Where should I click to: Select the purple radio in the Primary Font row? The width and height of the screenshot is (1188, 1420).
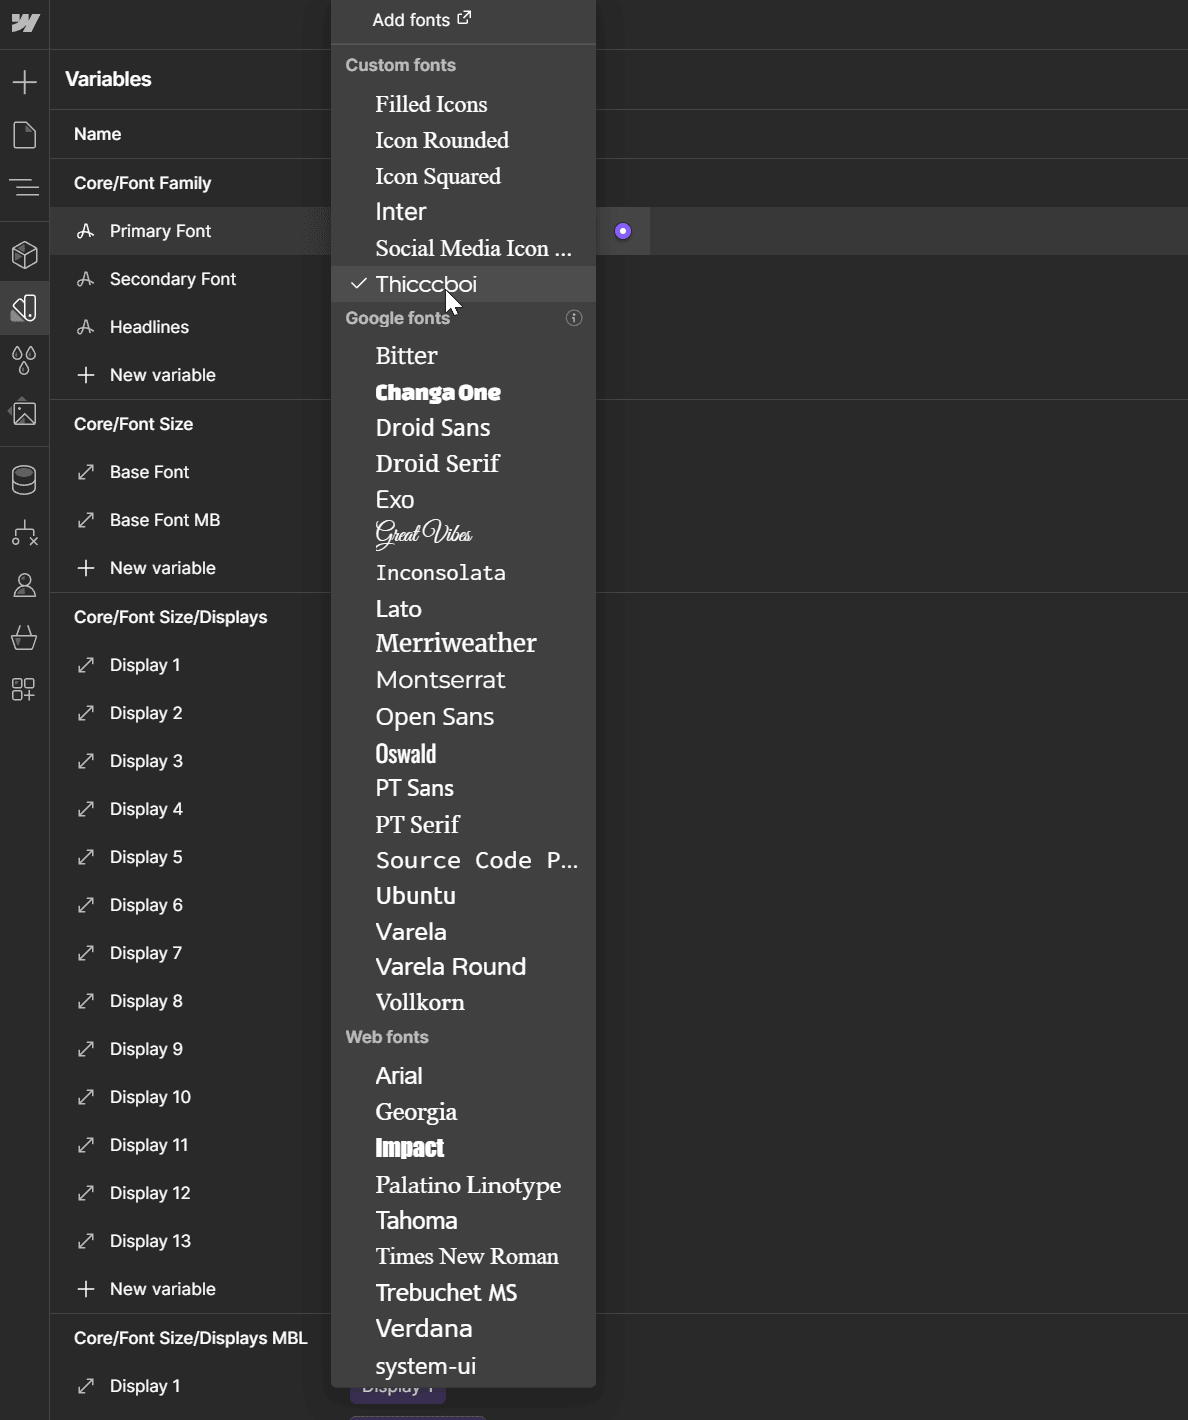(623, 231)
